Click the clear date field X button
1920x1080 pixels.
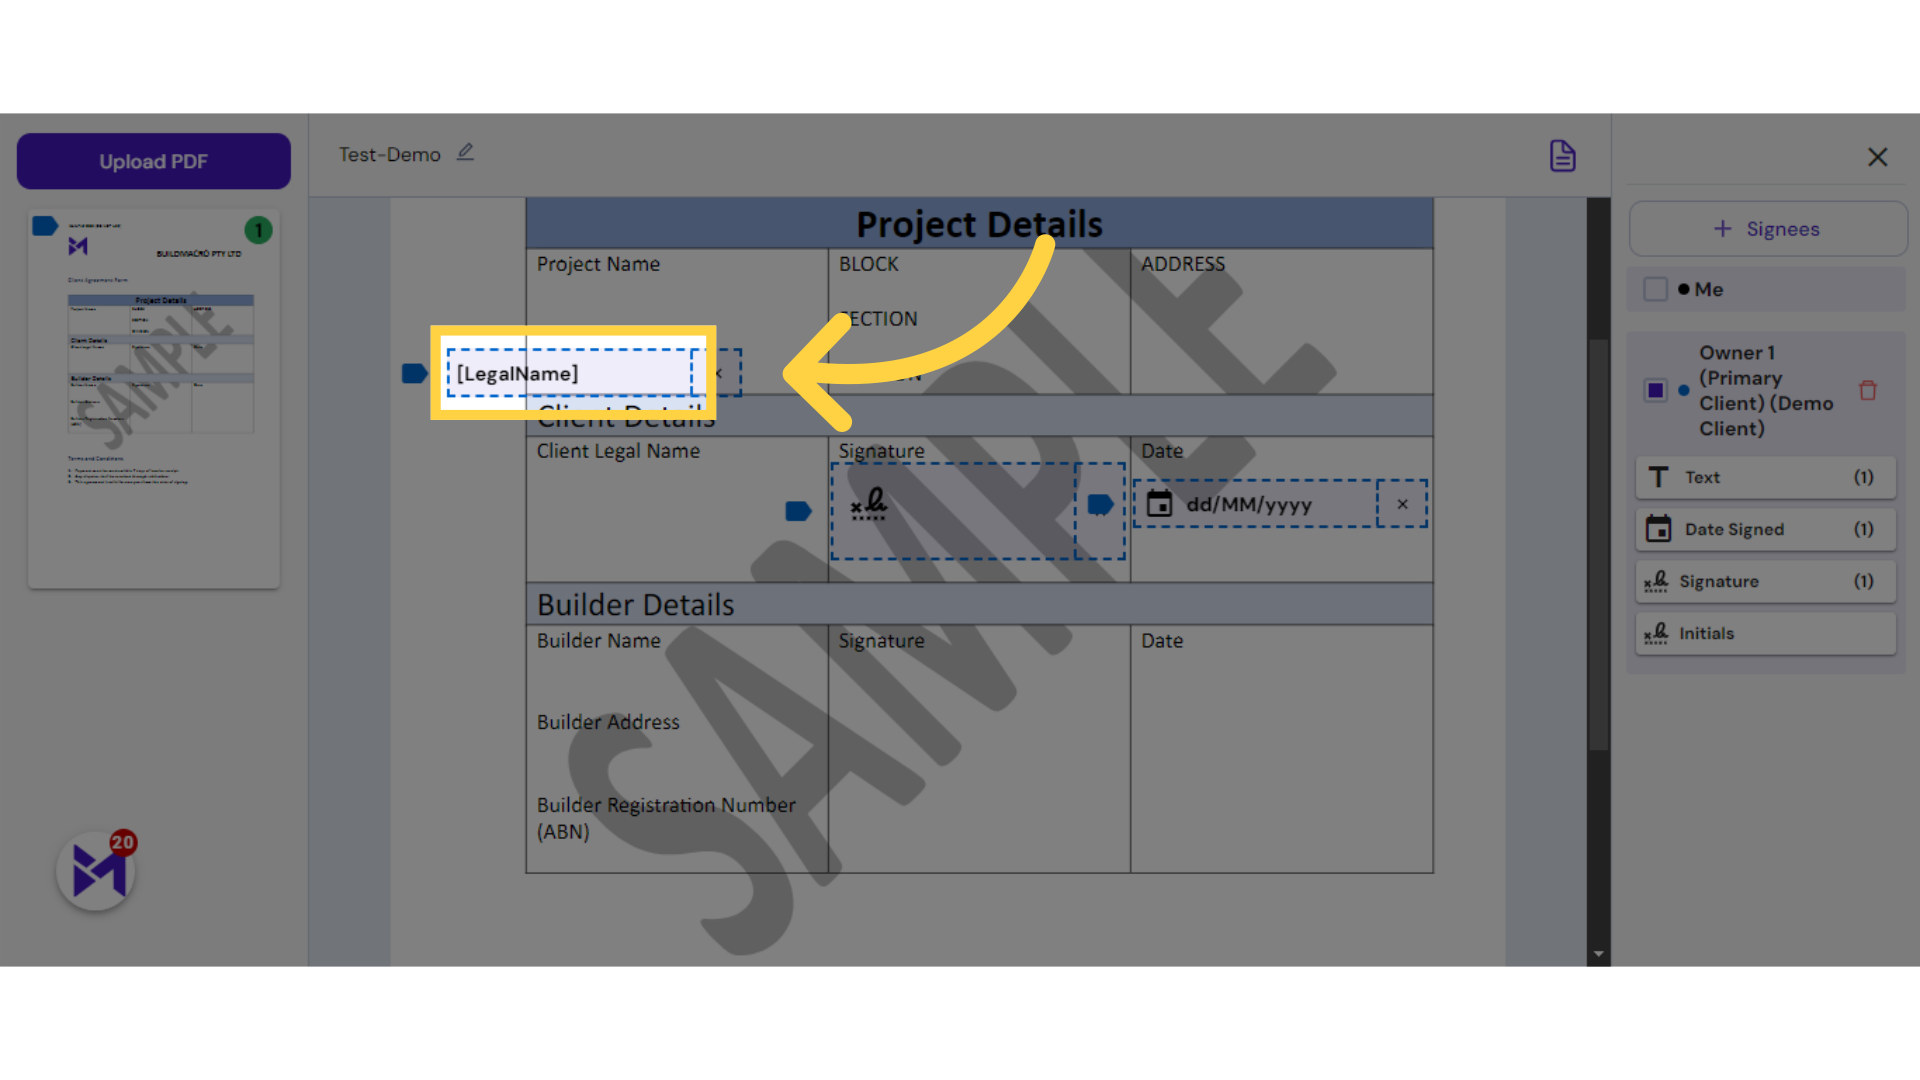point(1402,504)
